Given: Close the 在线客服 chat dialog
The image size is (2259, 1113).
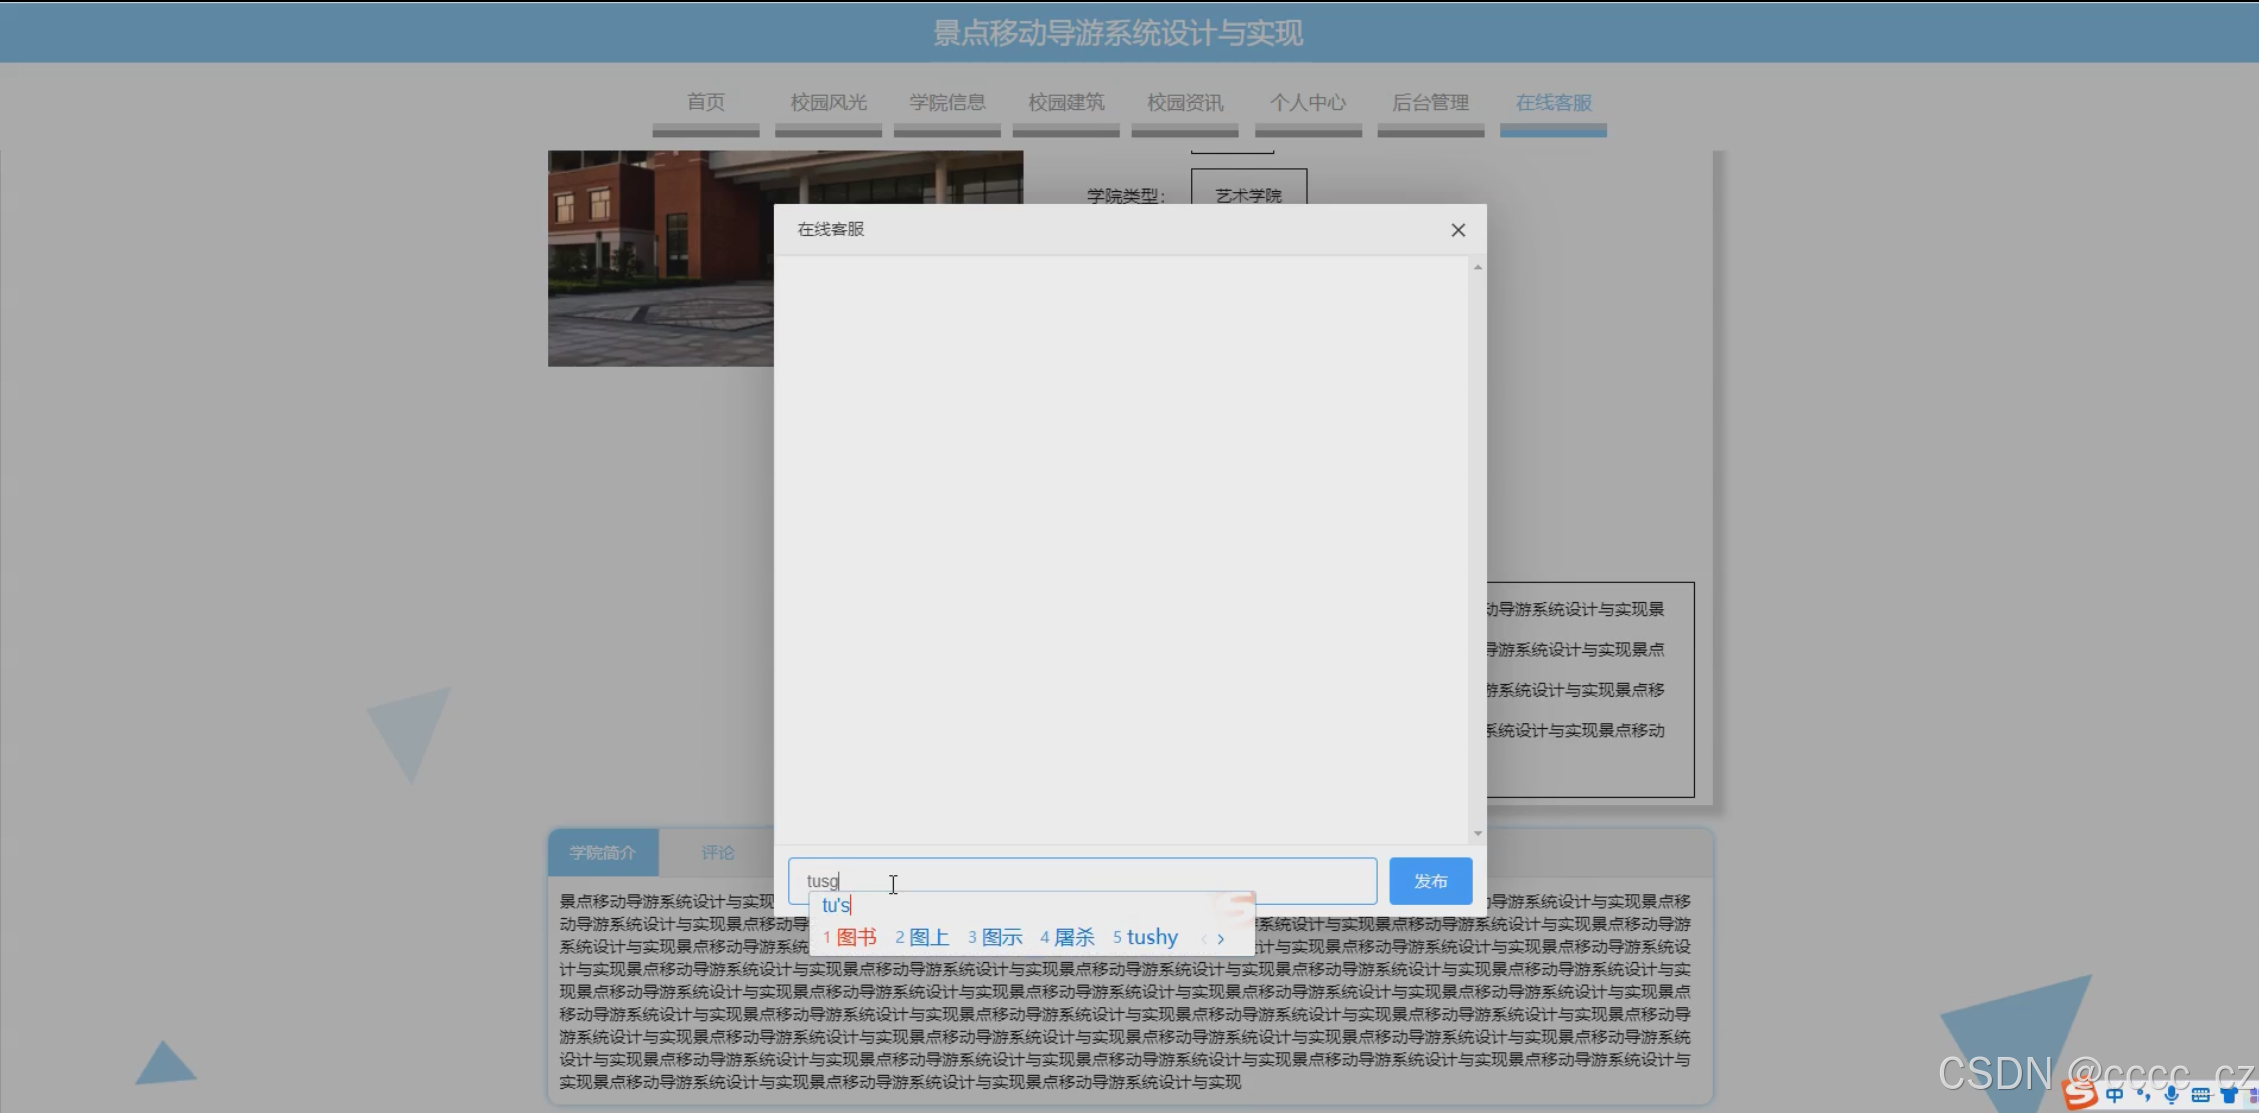Looking at the screenshot, I should [1458, 230].
